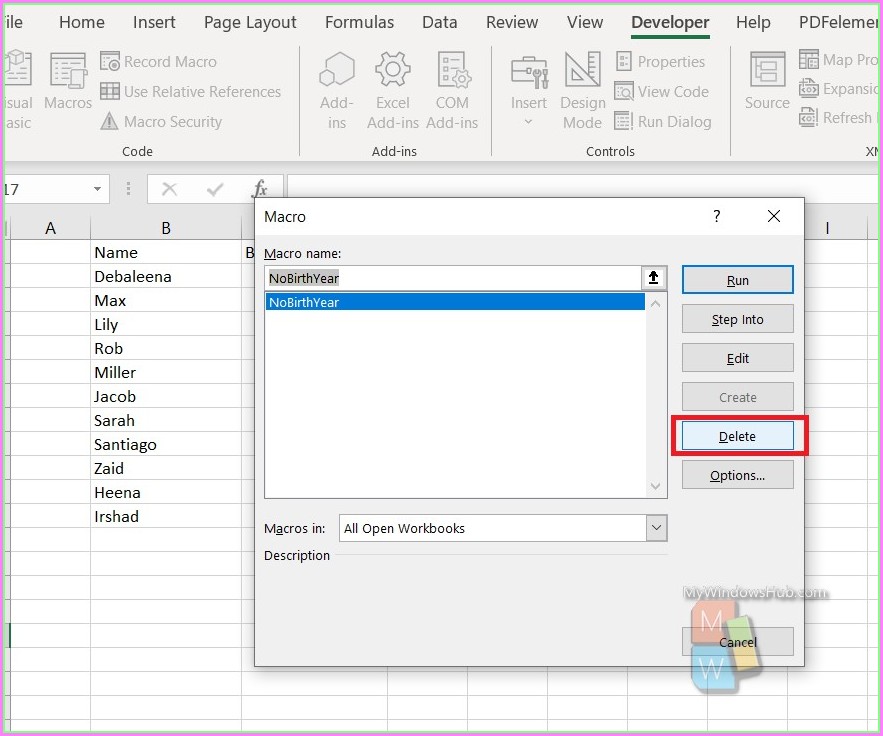Screen dimensions: 883x736
Task: Click the Step Into button
Action: pos(737,319)
